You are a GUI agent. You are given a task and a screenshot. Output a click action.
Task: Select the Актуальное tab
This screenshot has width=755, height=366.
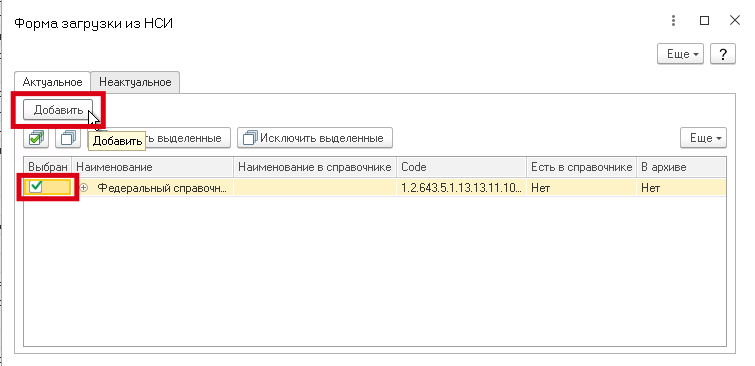[52, 82]
